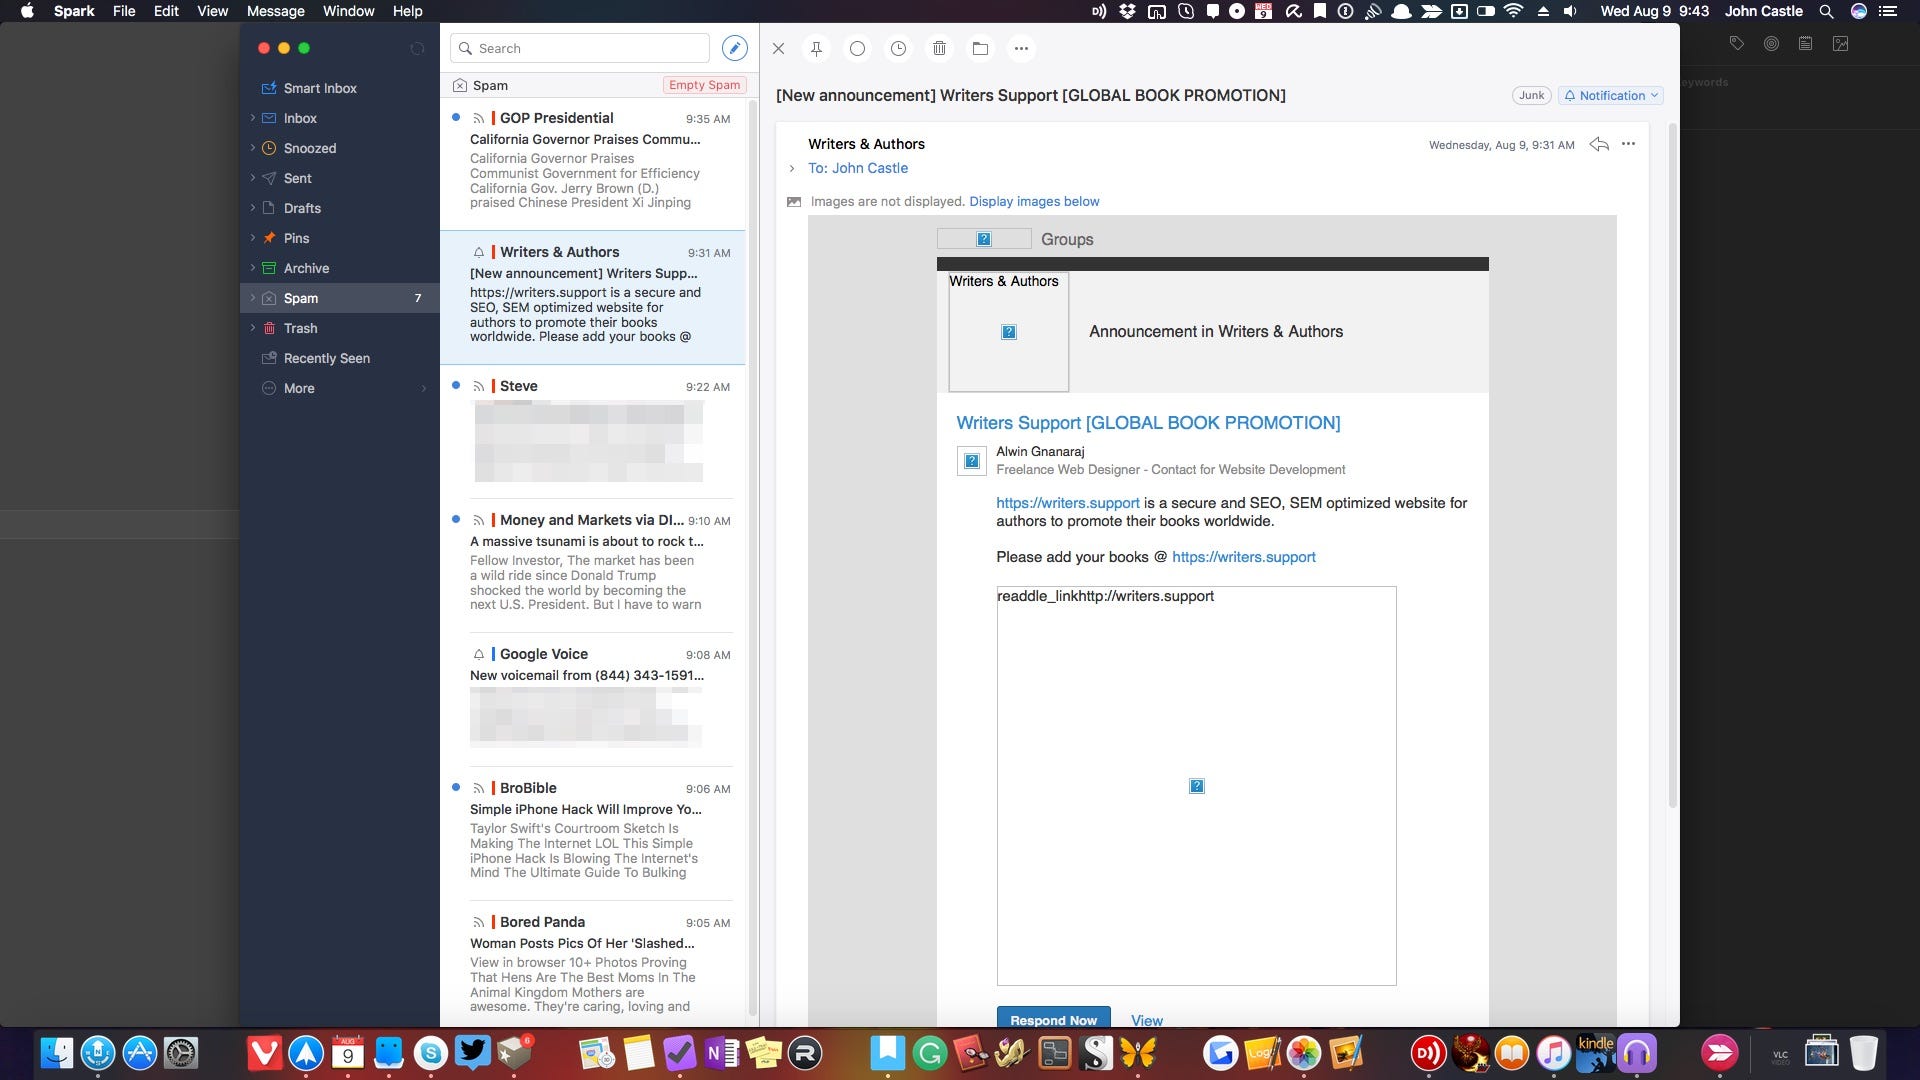Open the Notification dropdown
Viewport: 1920px width, 1080px height.
[x=1610, y=95]
